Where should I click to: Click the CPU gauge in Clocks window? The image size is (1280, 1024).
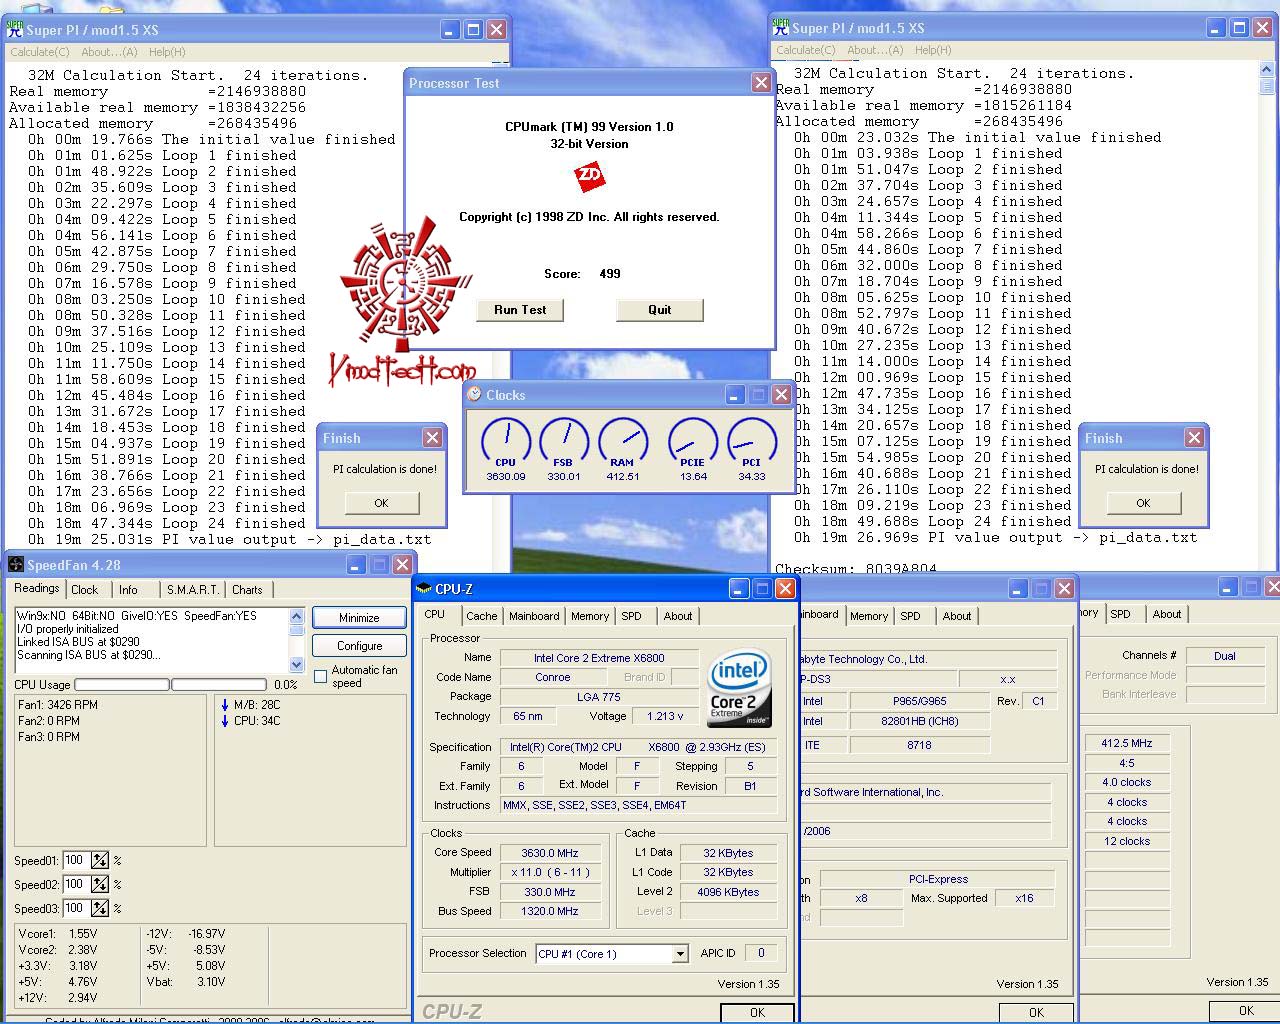[506, 442]
